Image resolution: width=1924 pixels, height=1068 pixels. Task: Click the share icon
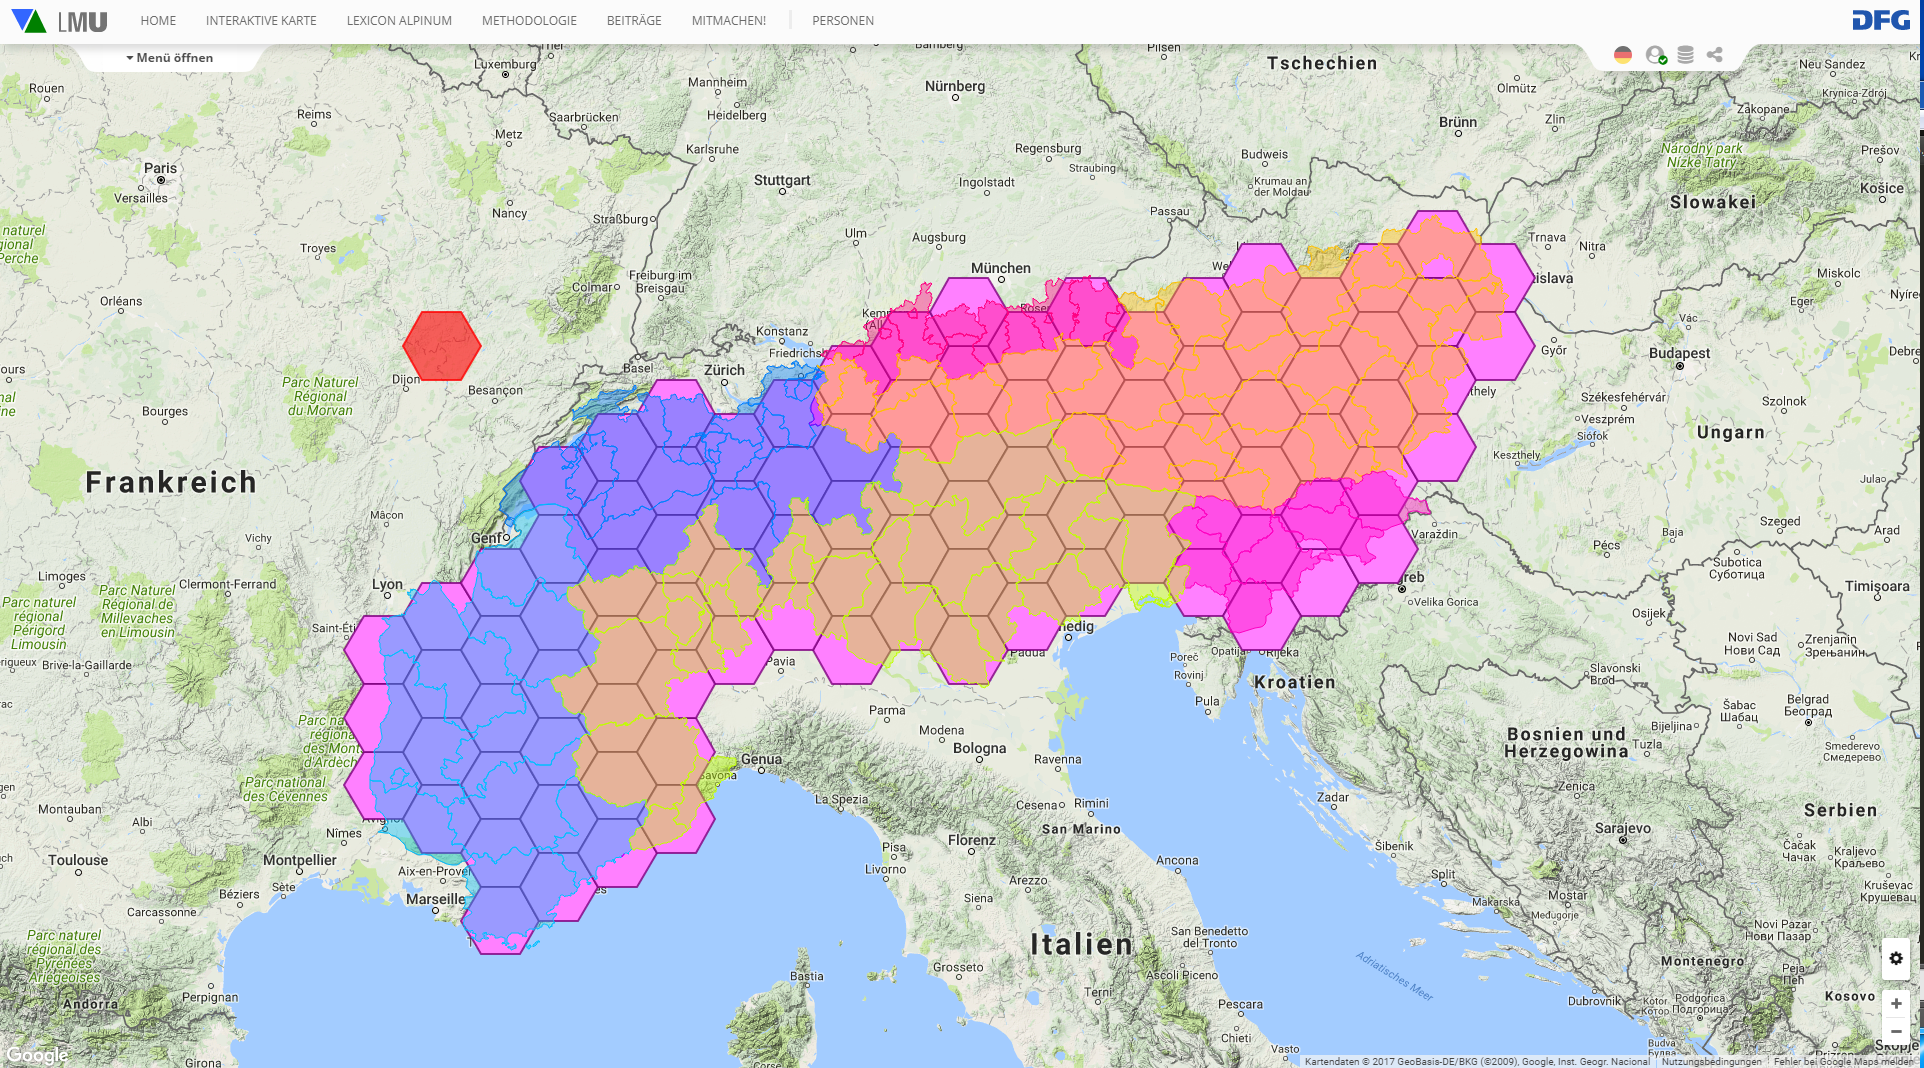tap(1715, 55)
